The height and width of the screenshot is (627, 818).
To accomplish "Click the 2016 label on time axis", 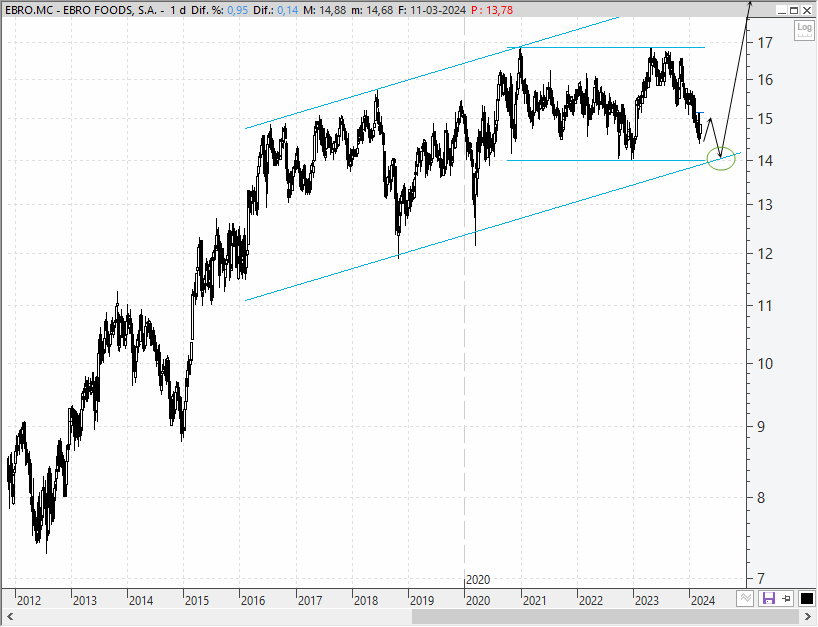I will 253,600.
